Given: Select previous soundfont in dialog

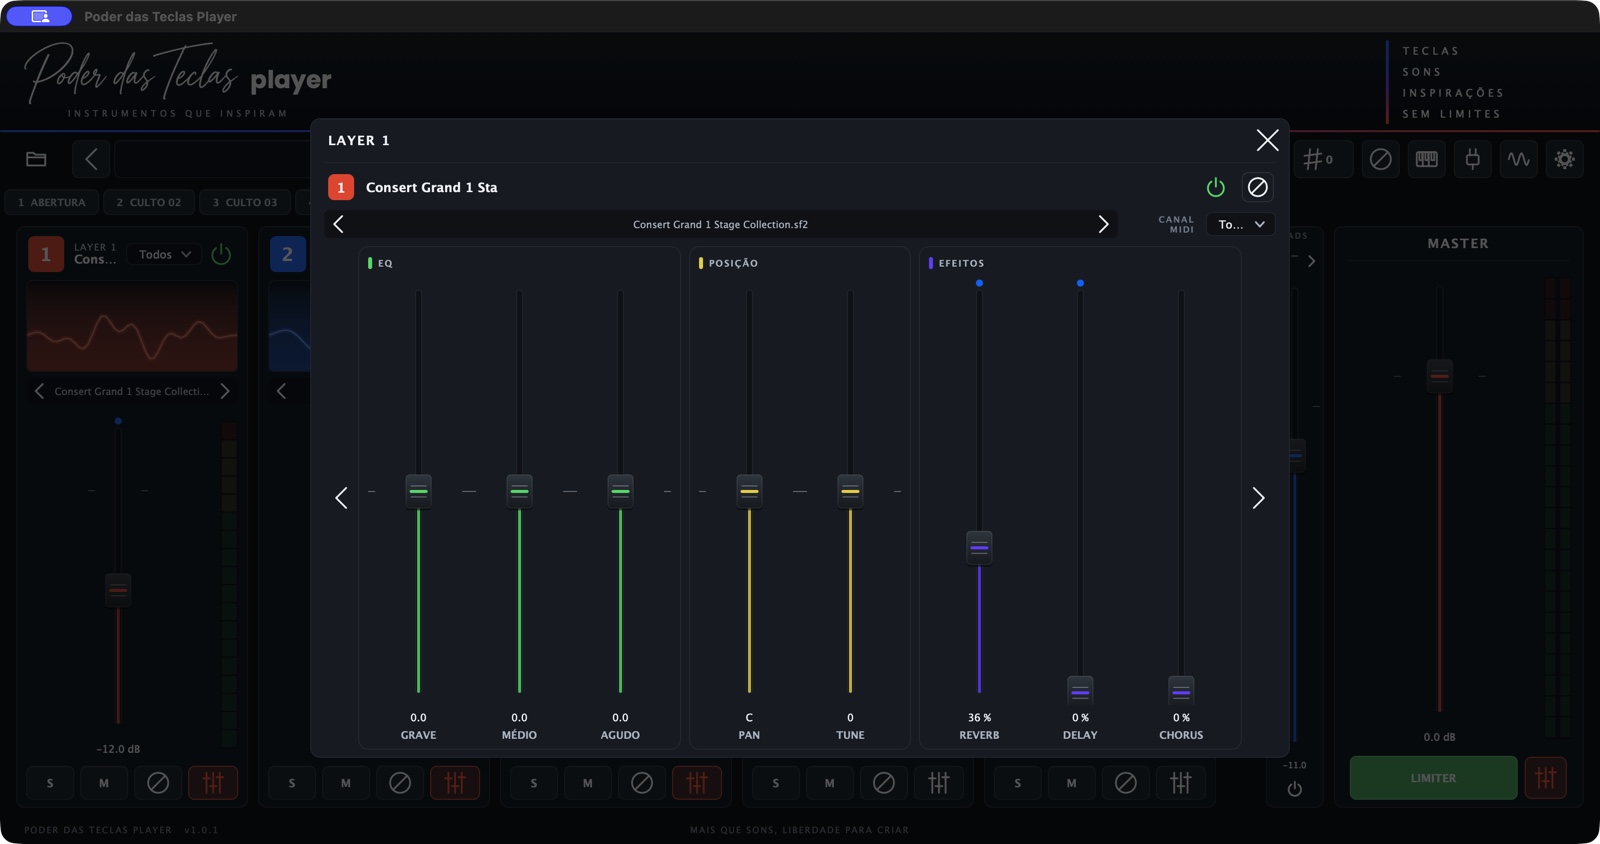Looking at the screenshot, I should click(338, 224).
